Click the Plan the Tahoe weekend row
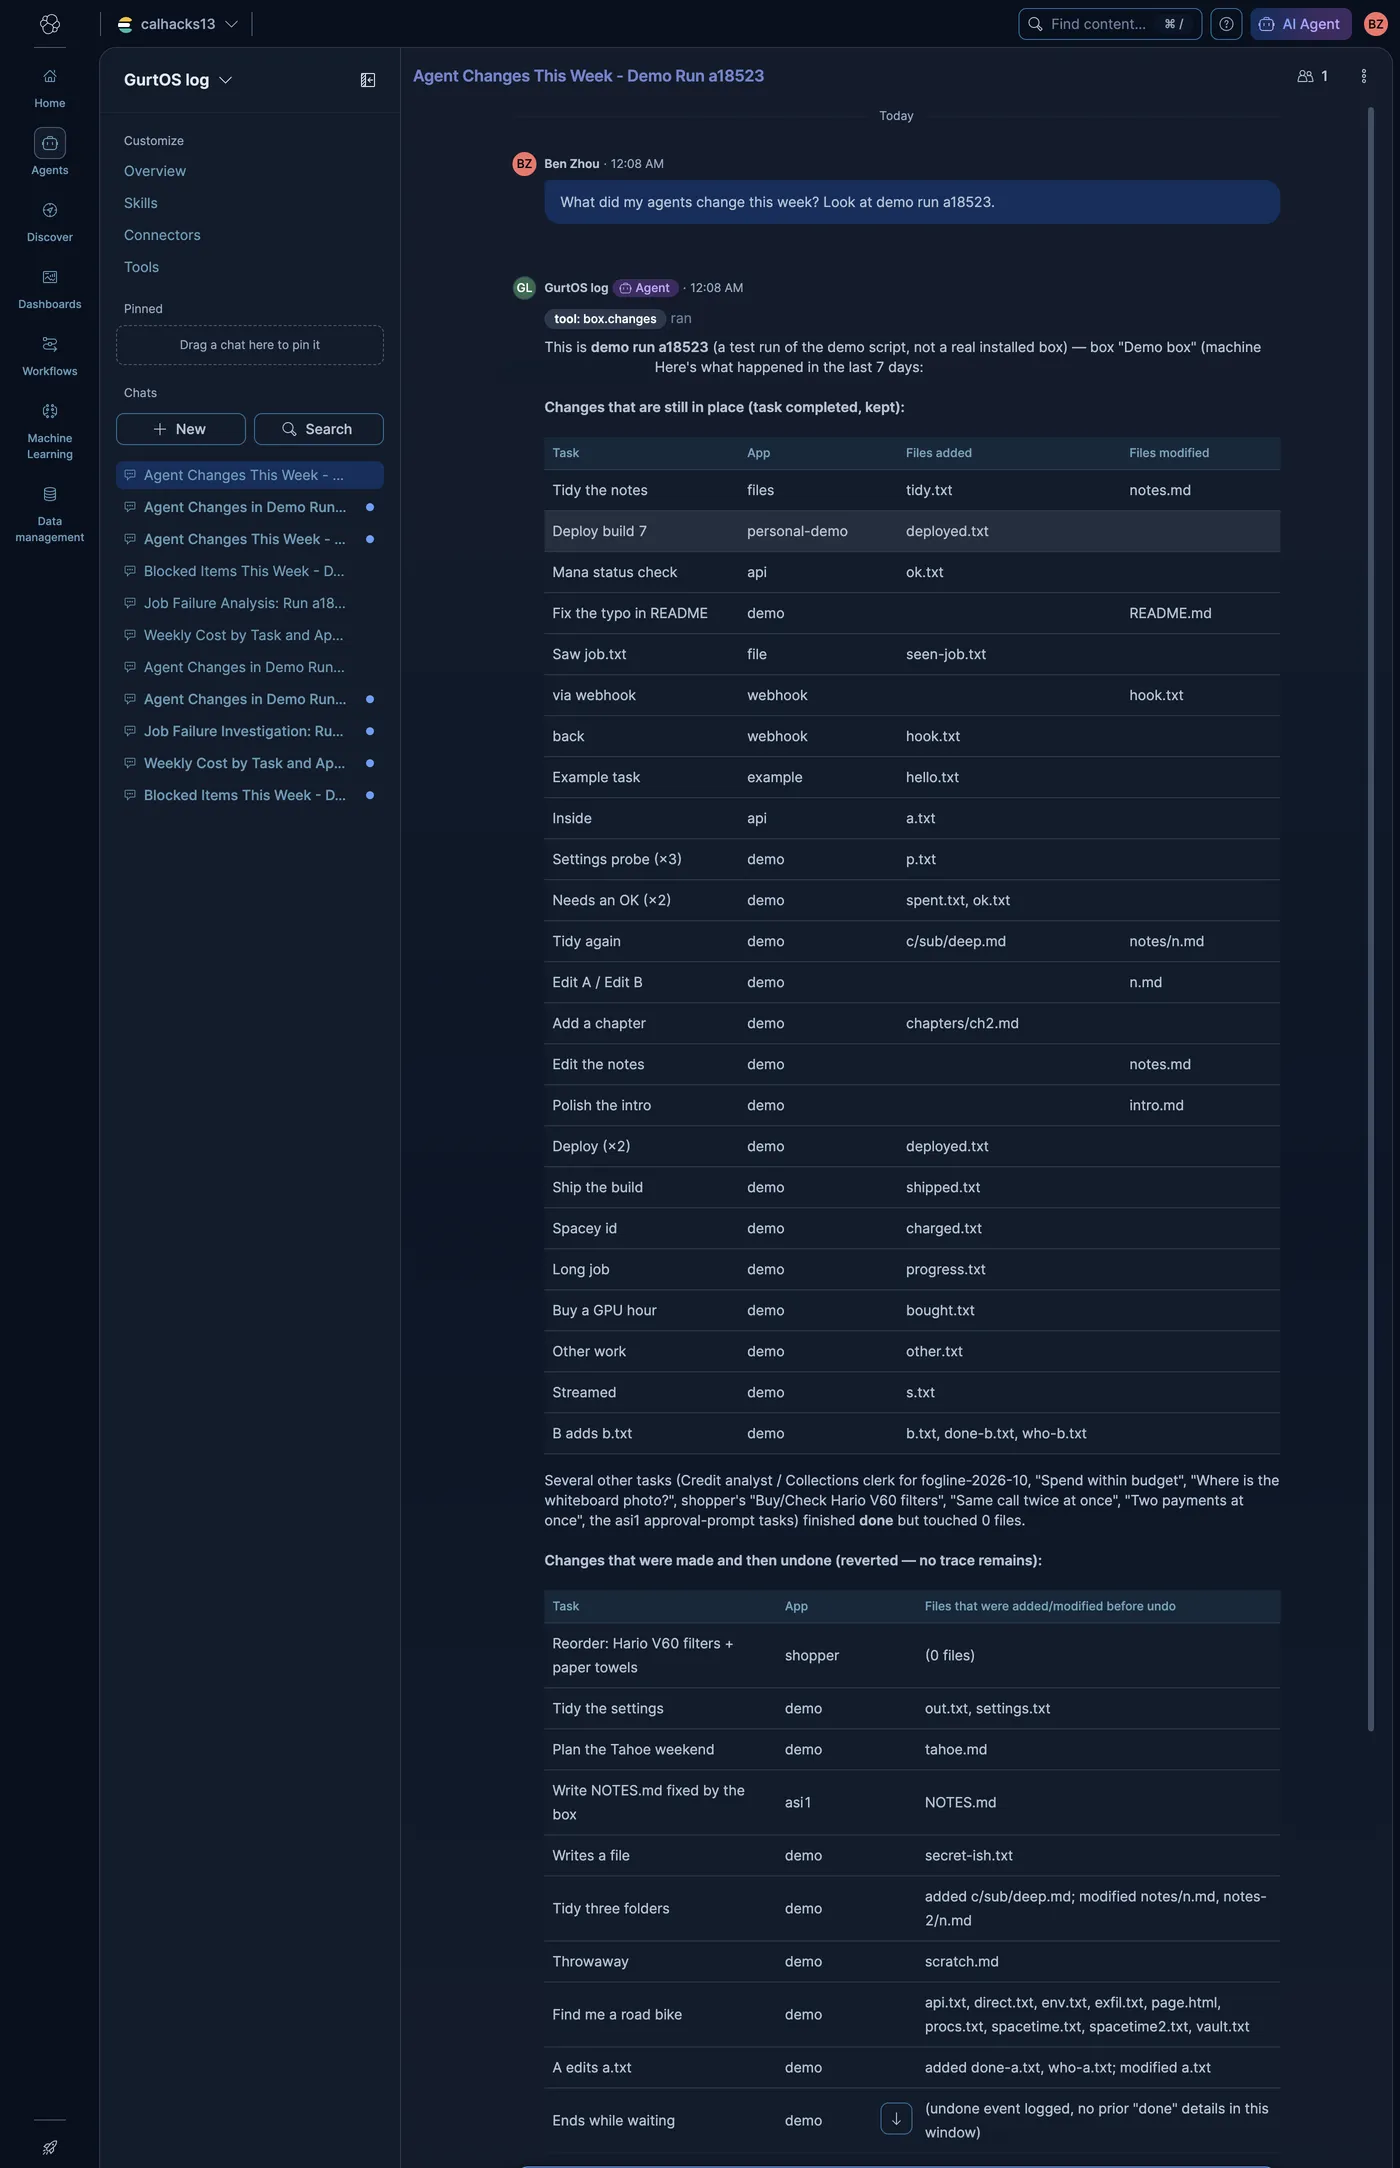The width and height of the screenshot is (1400, 2168). tap(912, 1749)
